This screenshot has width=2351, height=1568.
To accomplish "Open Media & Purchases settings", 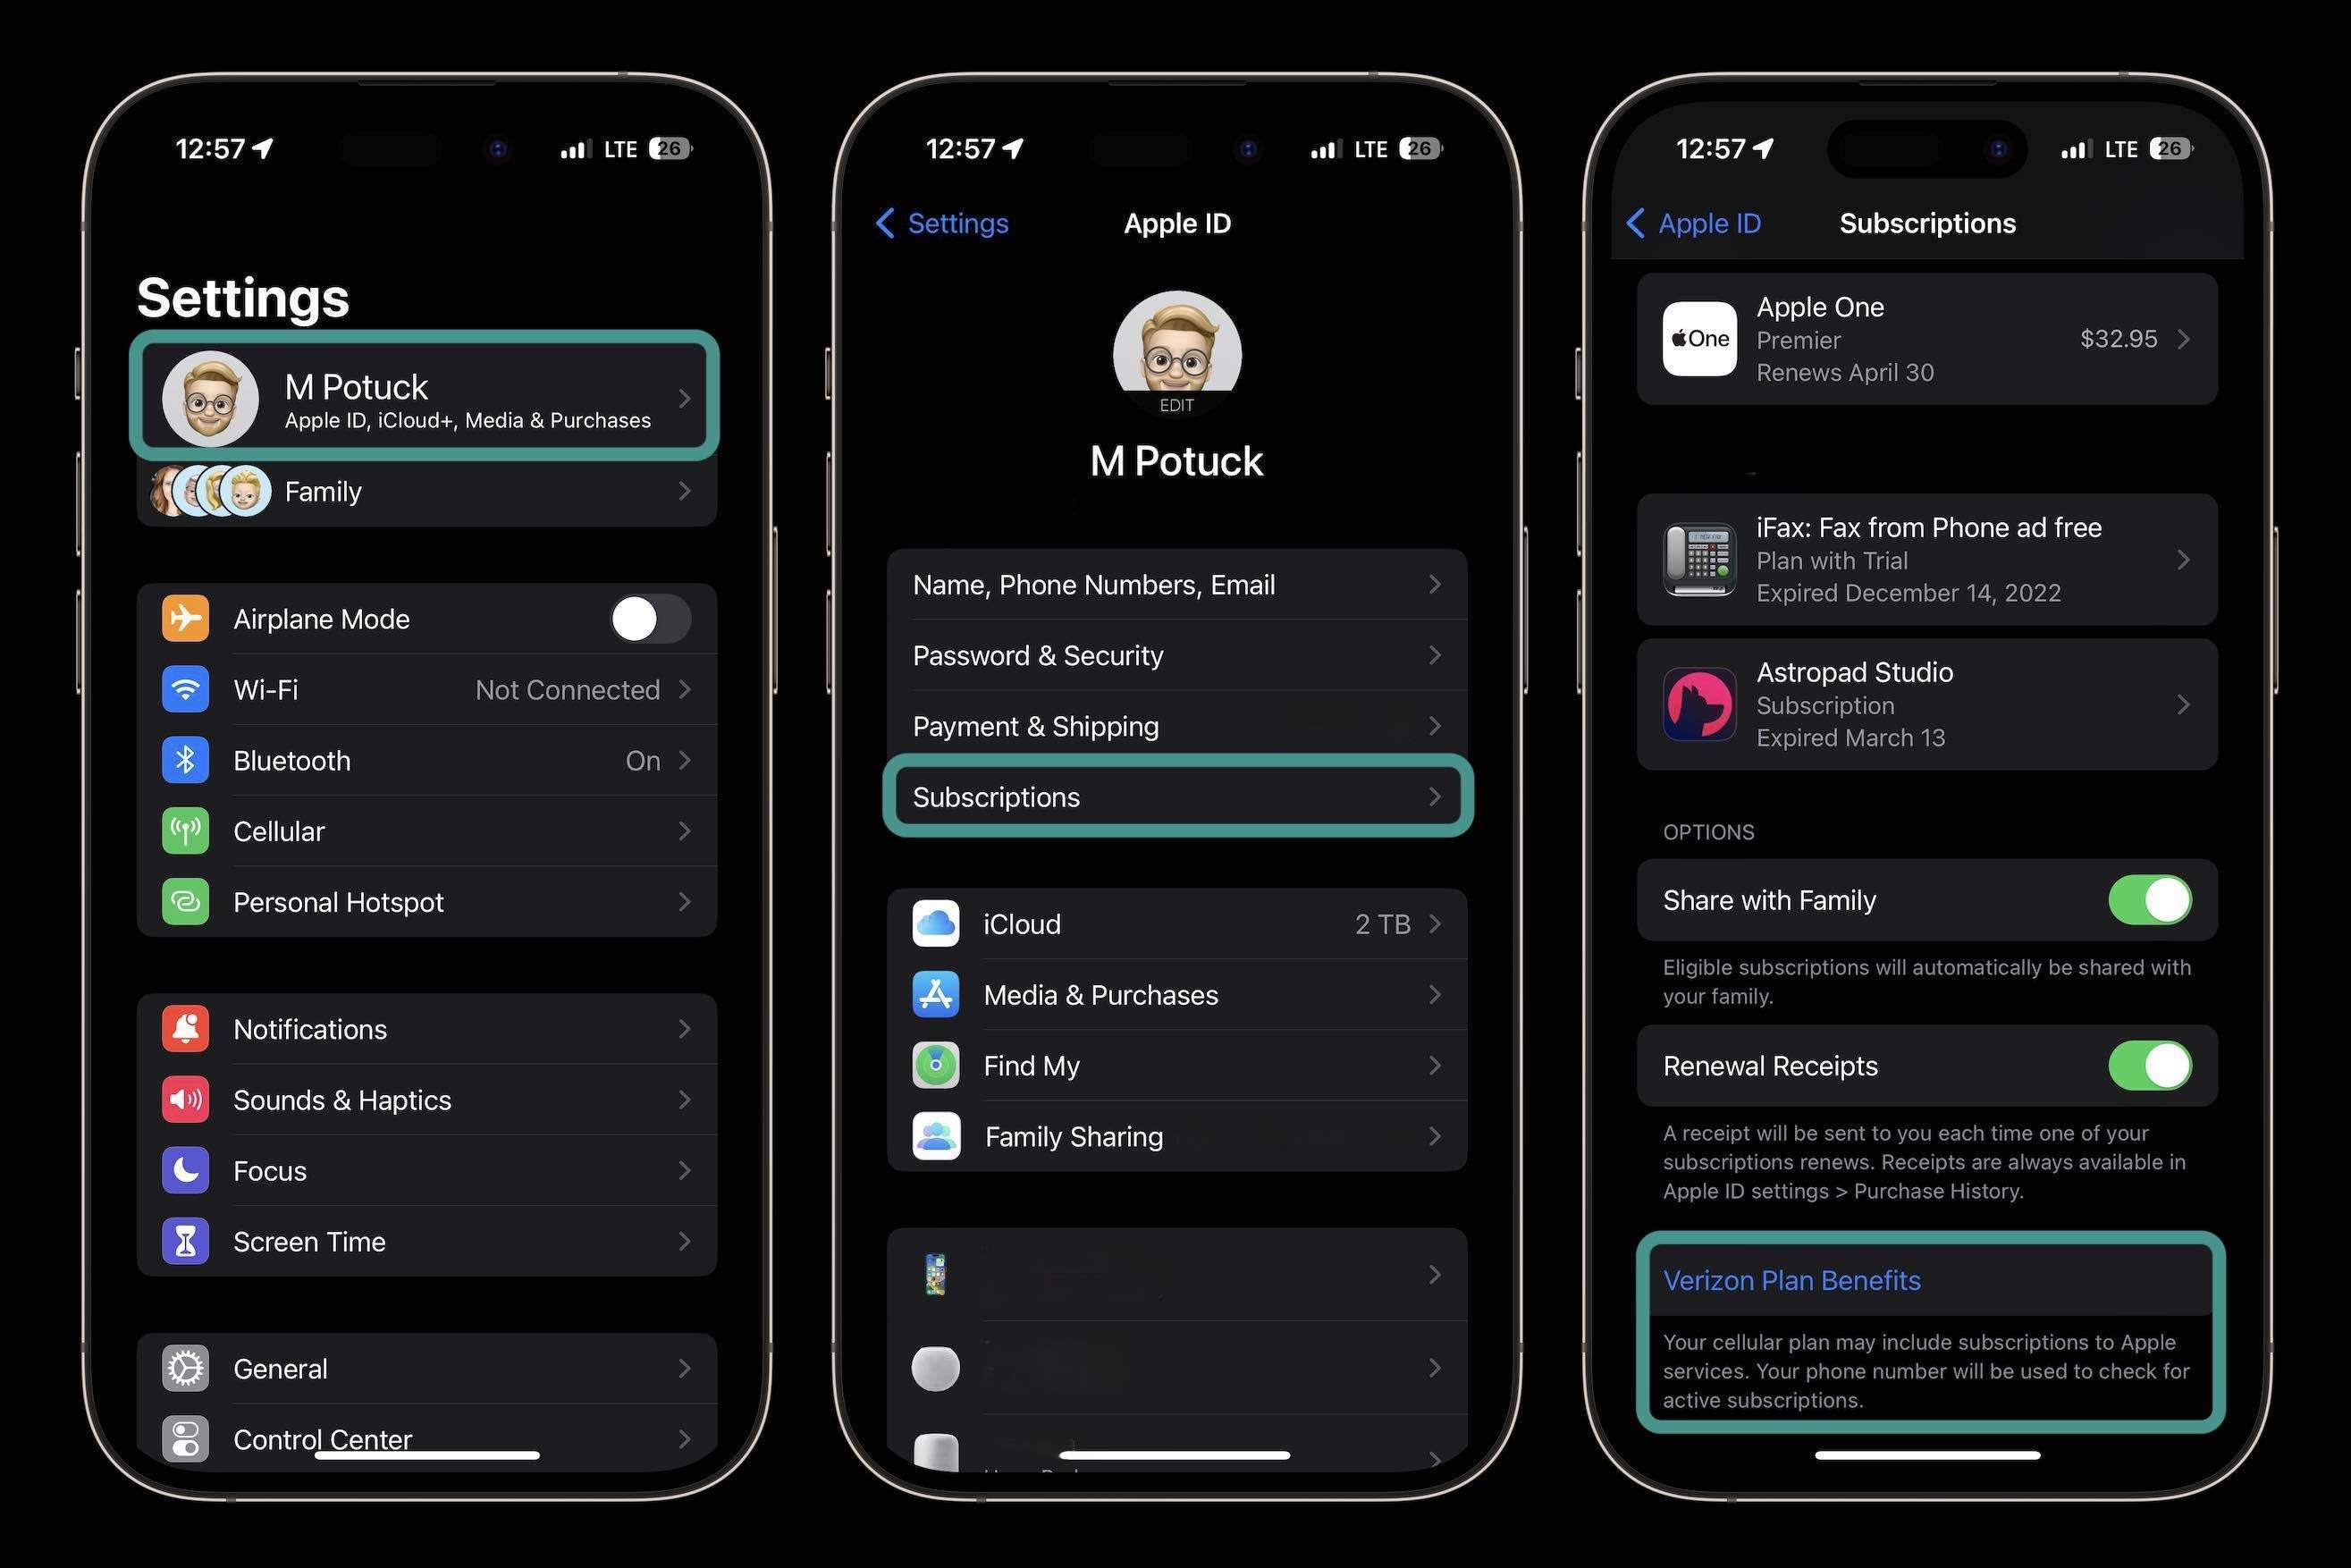I will pos(1175,994).
